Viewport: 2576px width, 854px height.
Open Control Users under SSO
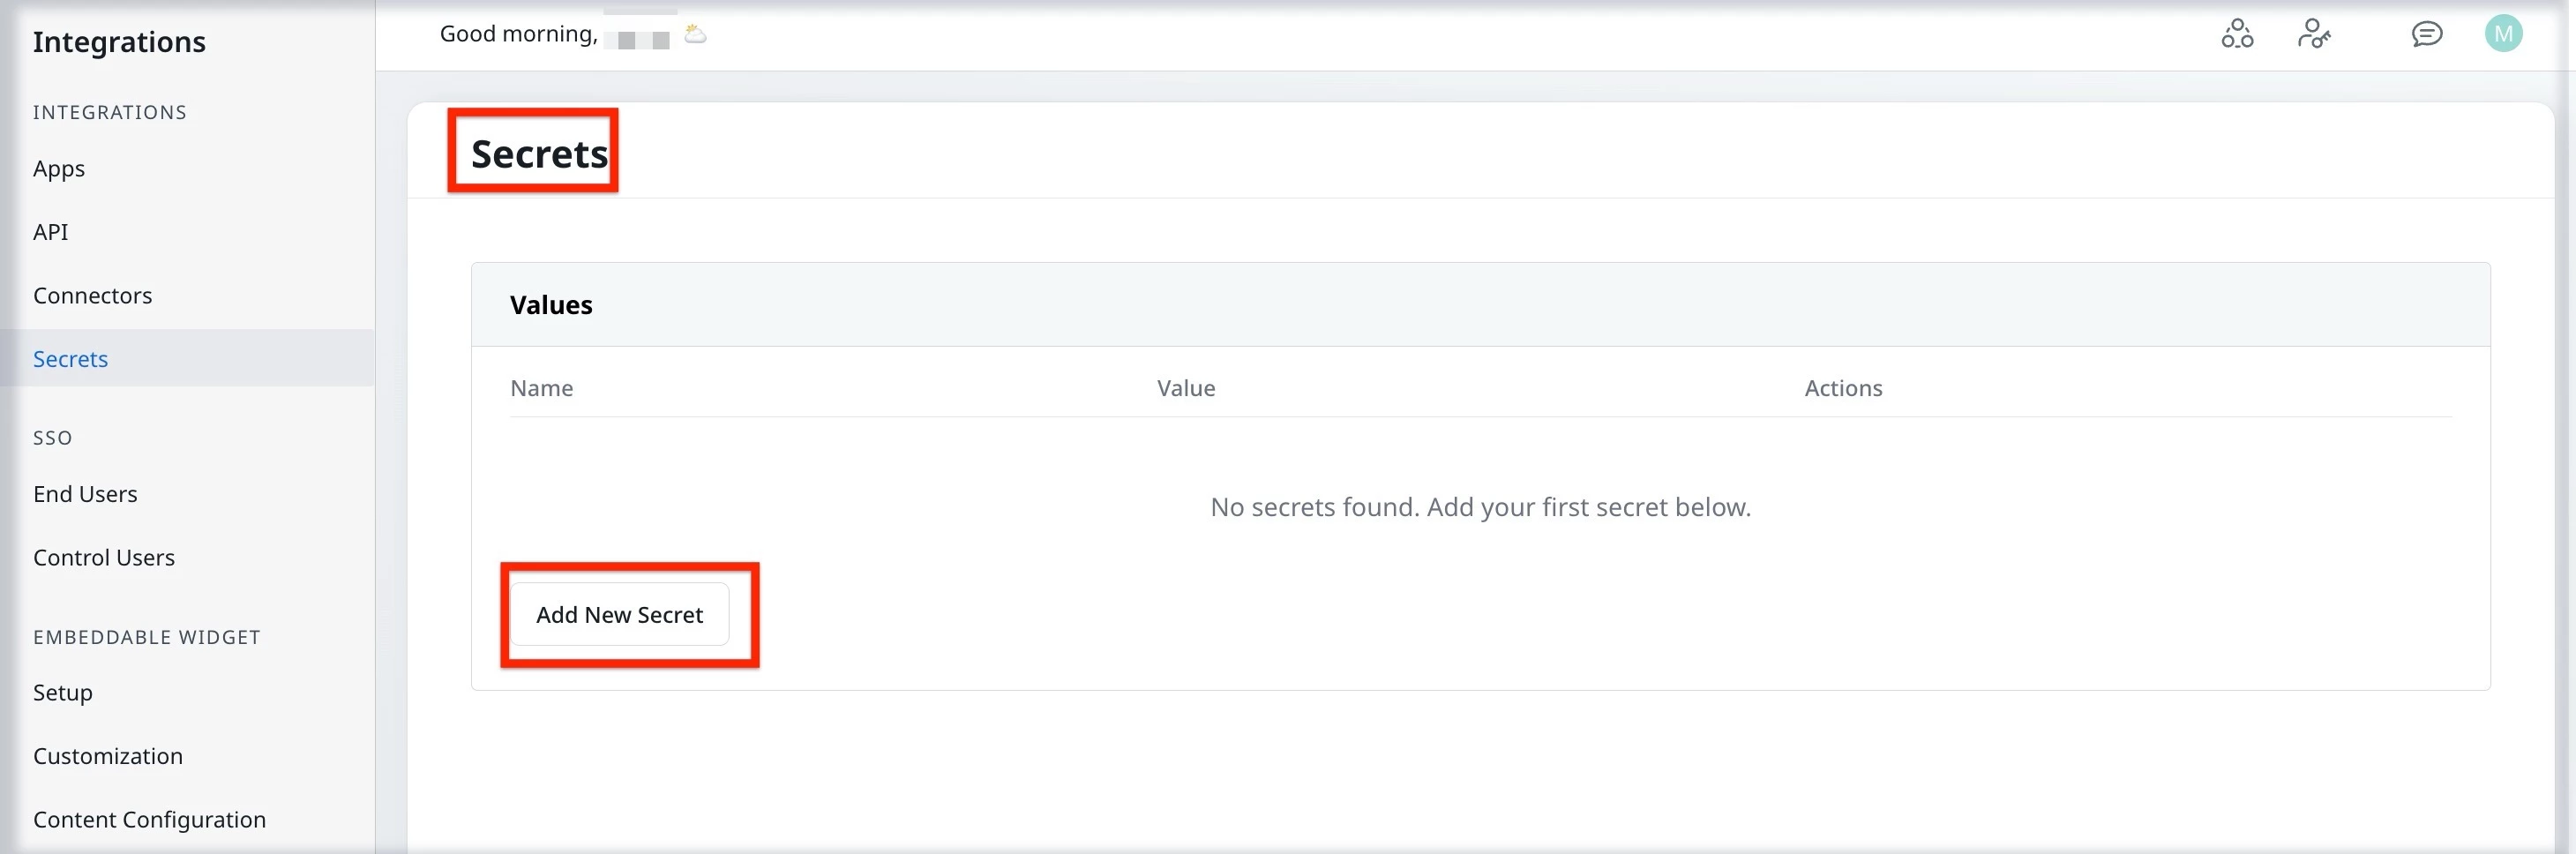[x=103, y=557]
